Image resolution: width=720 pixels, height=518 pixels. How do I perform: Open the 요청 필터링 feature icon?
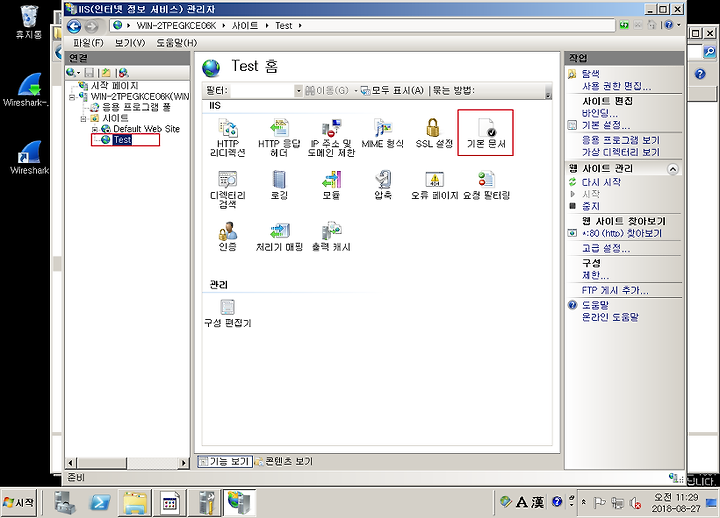[x=486, y=185]
